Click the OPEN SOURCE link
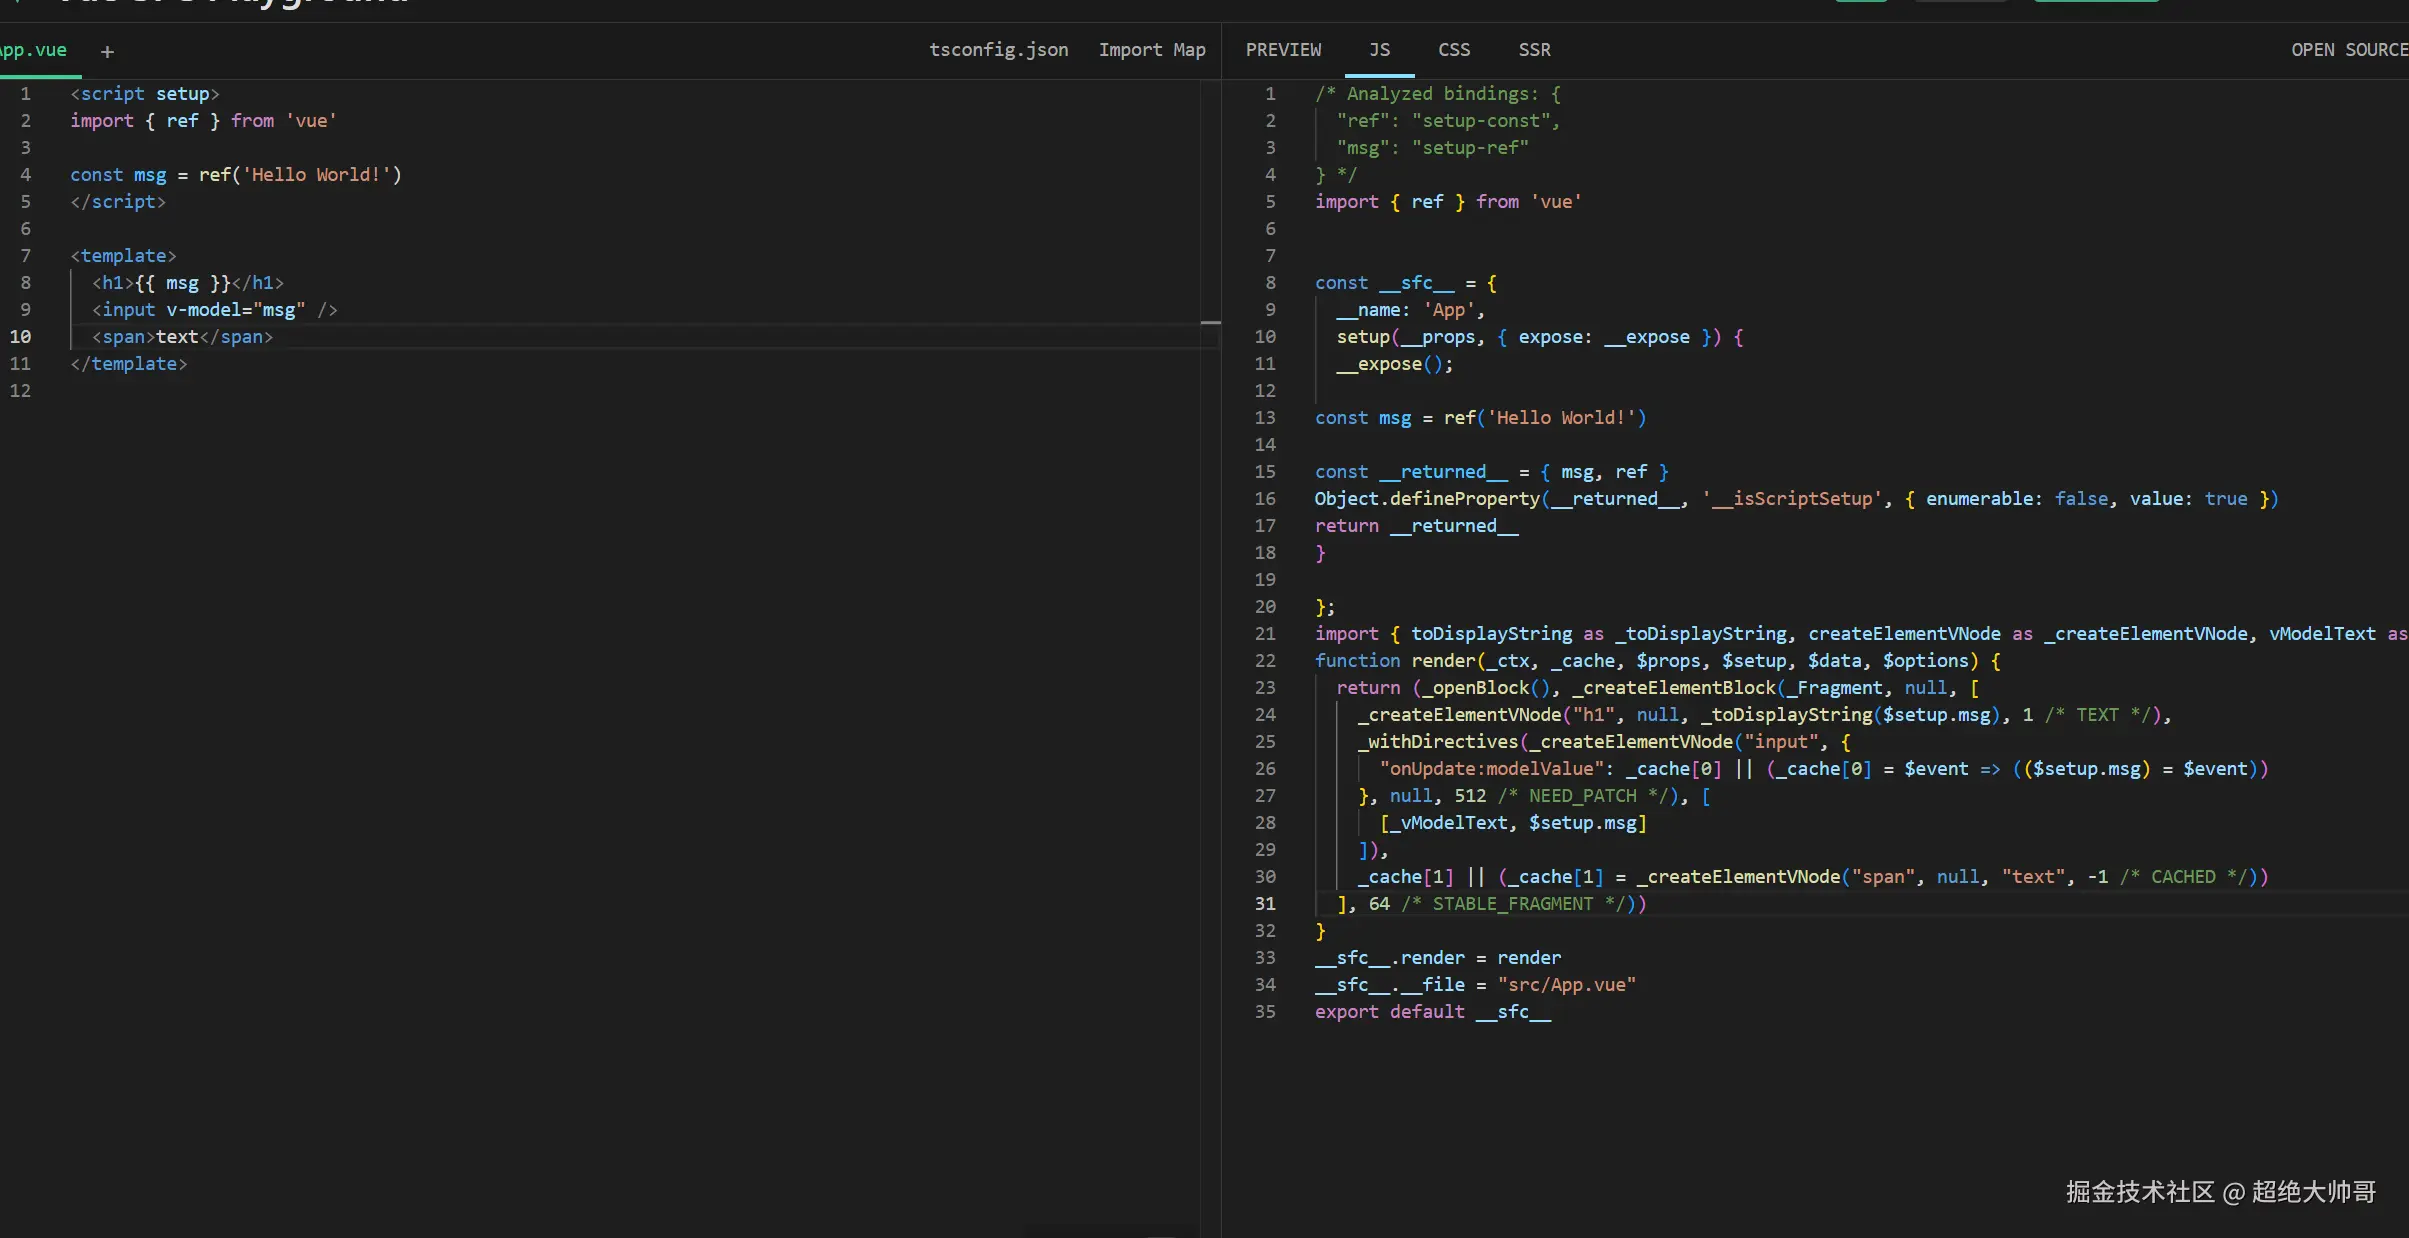 [x=2348, y=50]
